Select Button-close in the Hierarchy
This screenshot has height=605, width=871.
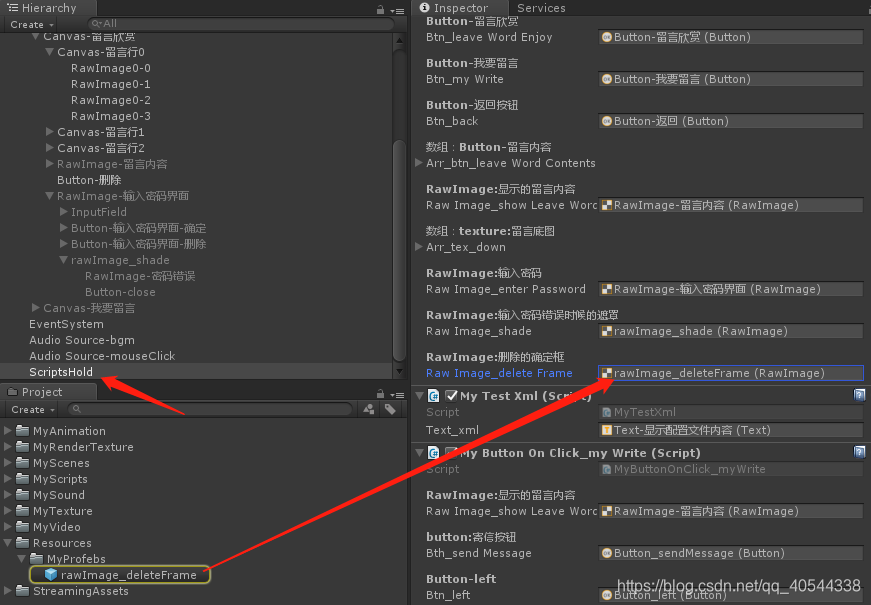click(x=196, y=292)
